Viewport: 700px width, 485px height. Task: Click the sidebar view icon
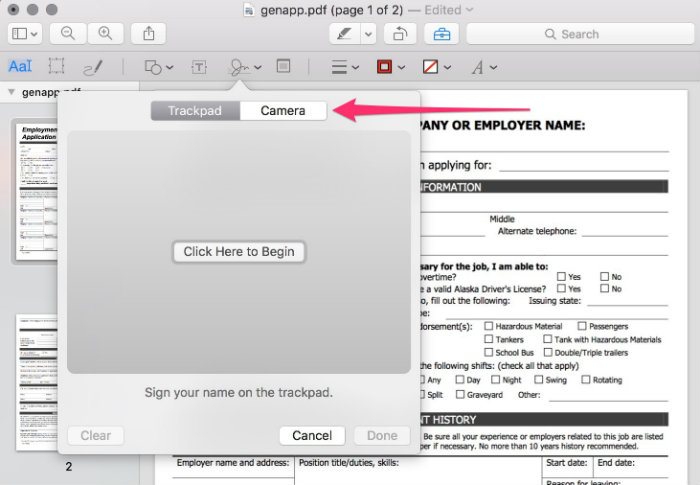tap(19, 33)
